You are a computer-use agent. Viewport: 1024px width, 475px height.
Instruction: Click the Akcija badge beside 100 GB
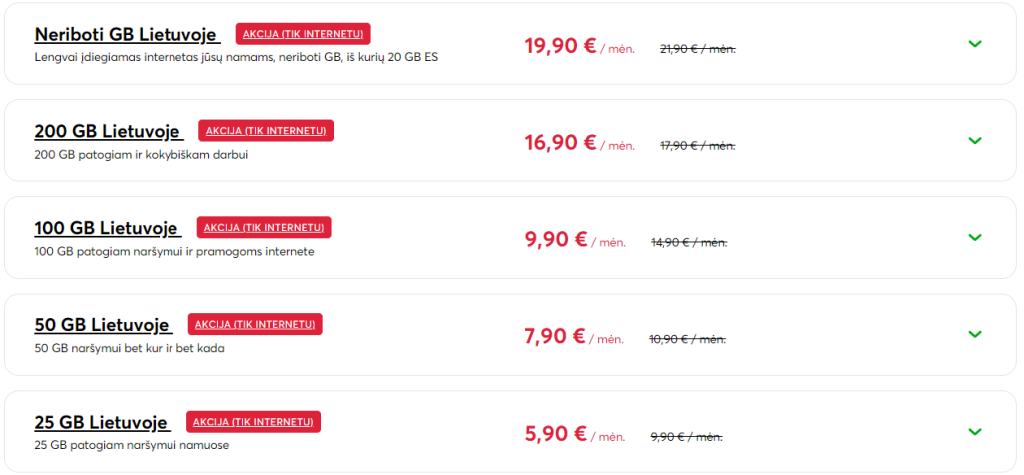tap(264, 228)
